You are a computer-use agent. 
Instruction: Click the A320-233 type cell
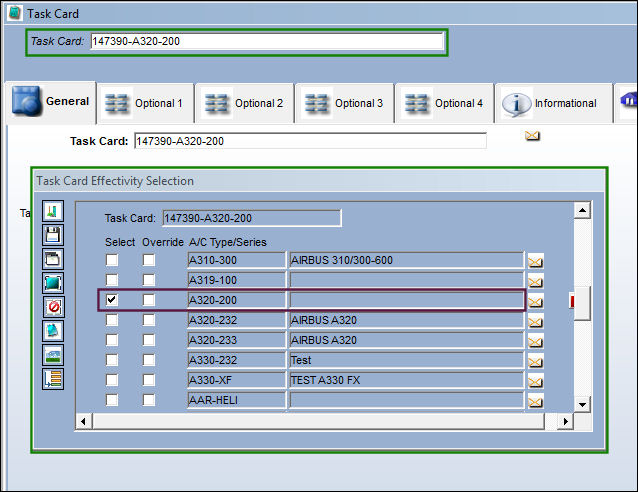[x=237, y=340]
